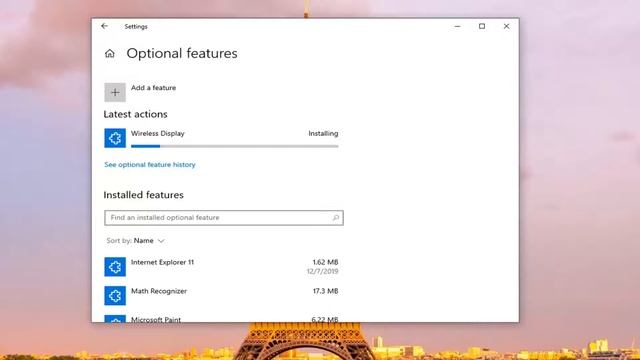Close the Settings window
Screen dimensions: 640x360
pos(507,26)
